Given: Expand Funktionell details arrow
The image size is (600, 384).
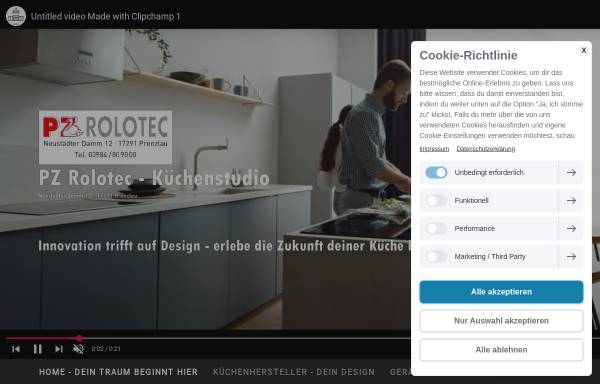Looking at the screenshot, I should click(x=571, y=200).
